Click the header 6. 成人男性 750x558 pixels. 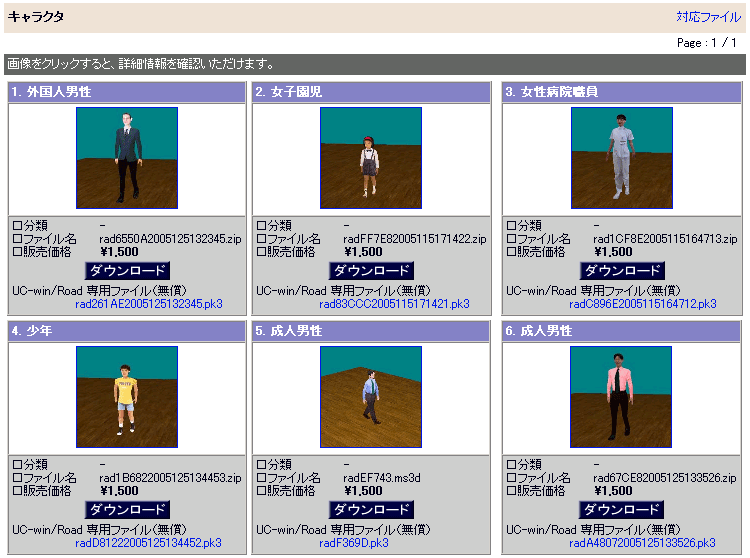pyautogui.click(x=621, y=331)
